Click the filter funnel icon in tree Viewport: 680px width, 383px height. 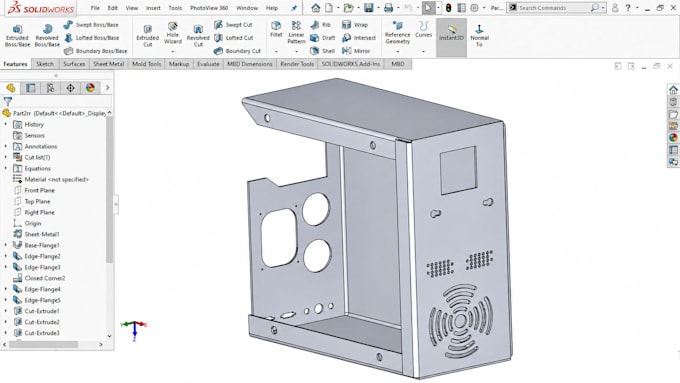(7, 101)
